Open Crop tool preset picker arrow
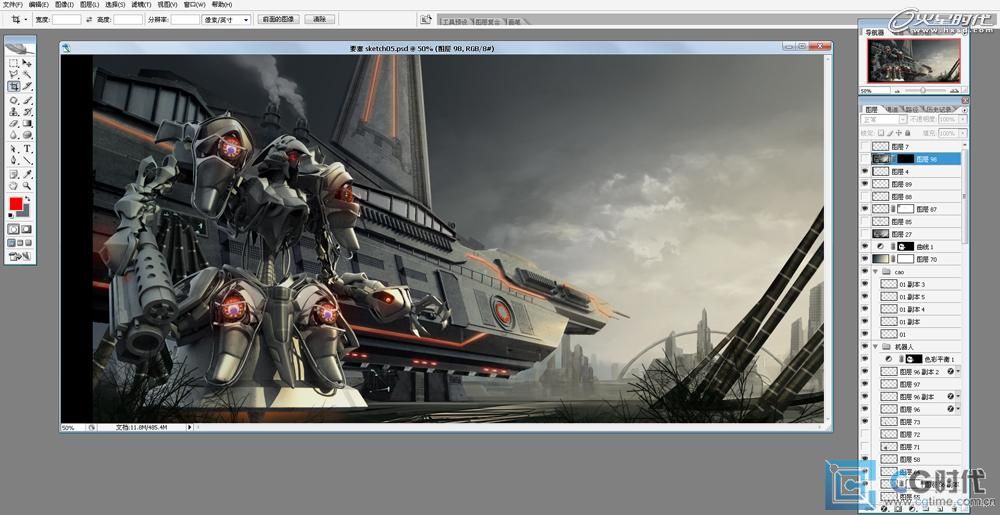1000x515 pixels. pyautogui.click(x=25, y=20)
